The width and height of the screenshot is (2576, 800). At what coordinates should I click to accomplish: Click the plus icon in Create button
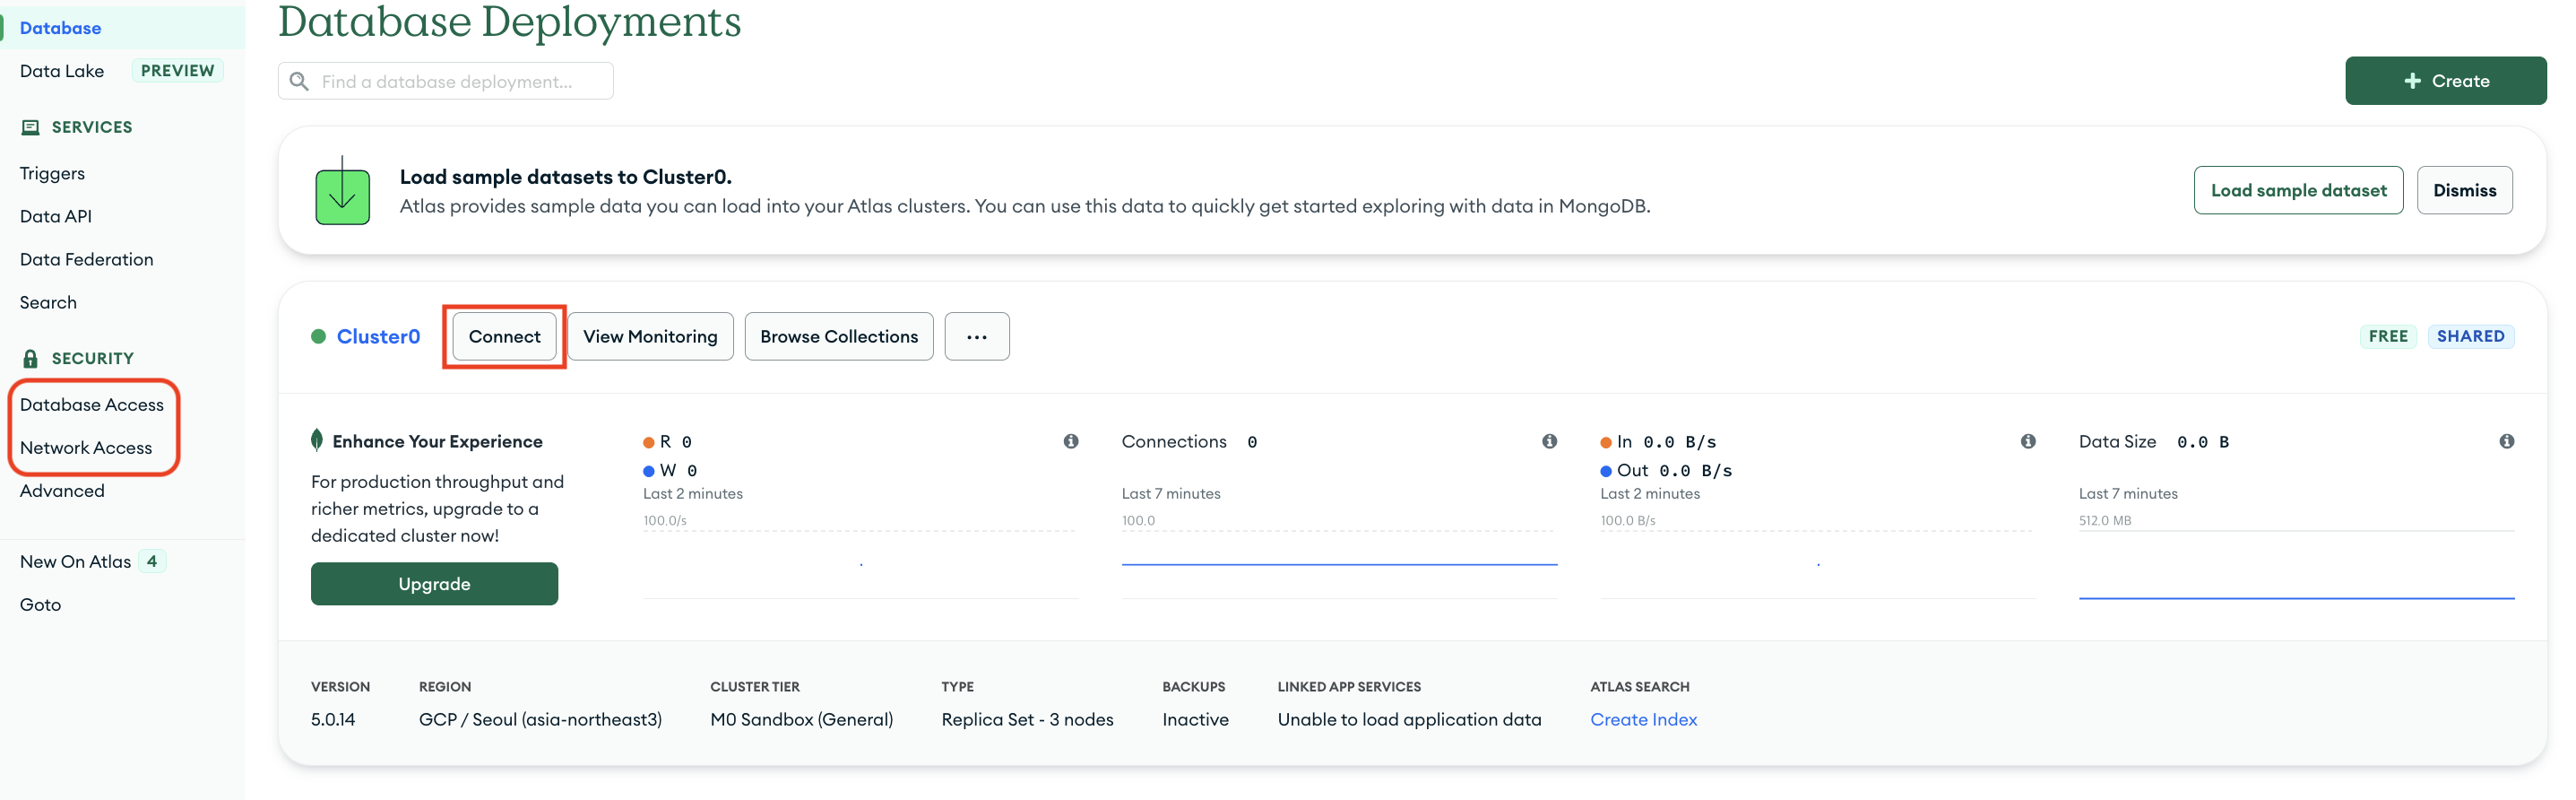tap(2412, 81)
